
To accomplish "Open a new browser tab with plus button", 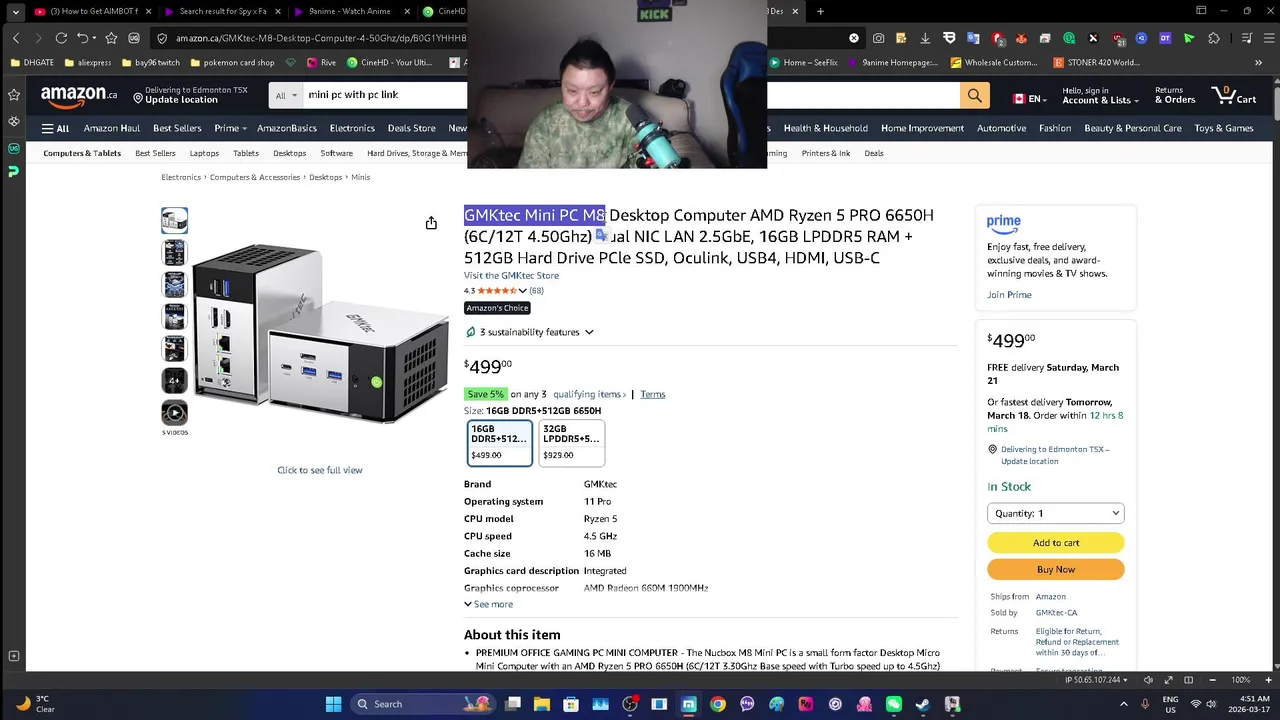I will 820,12.
